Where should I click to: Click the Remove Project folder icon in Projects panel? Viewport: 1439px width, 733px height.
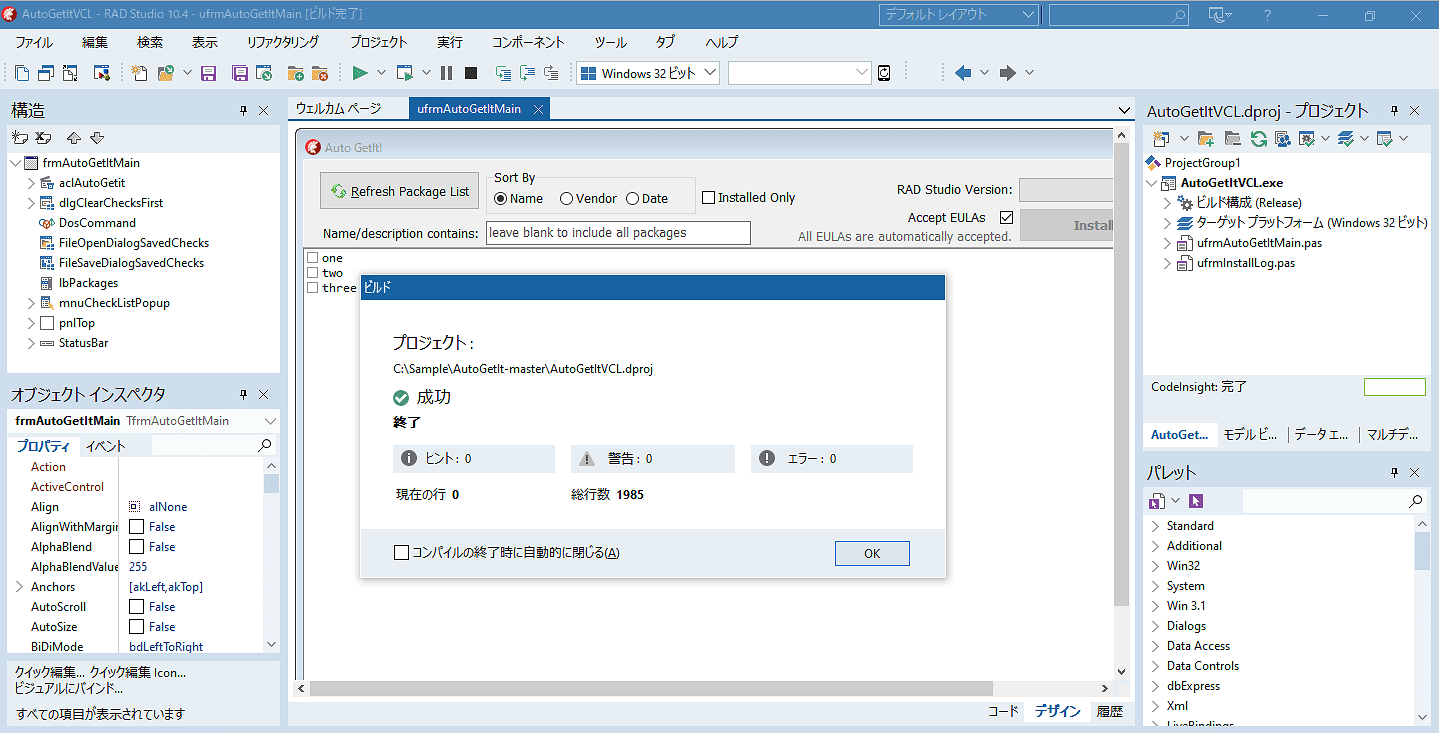click(x=1232, y=138)
